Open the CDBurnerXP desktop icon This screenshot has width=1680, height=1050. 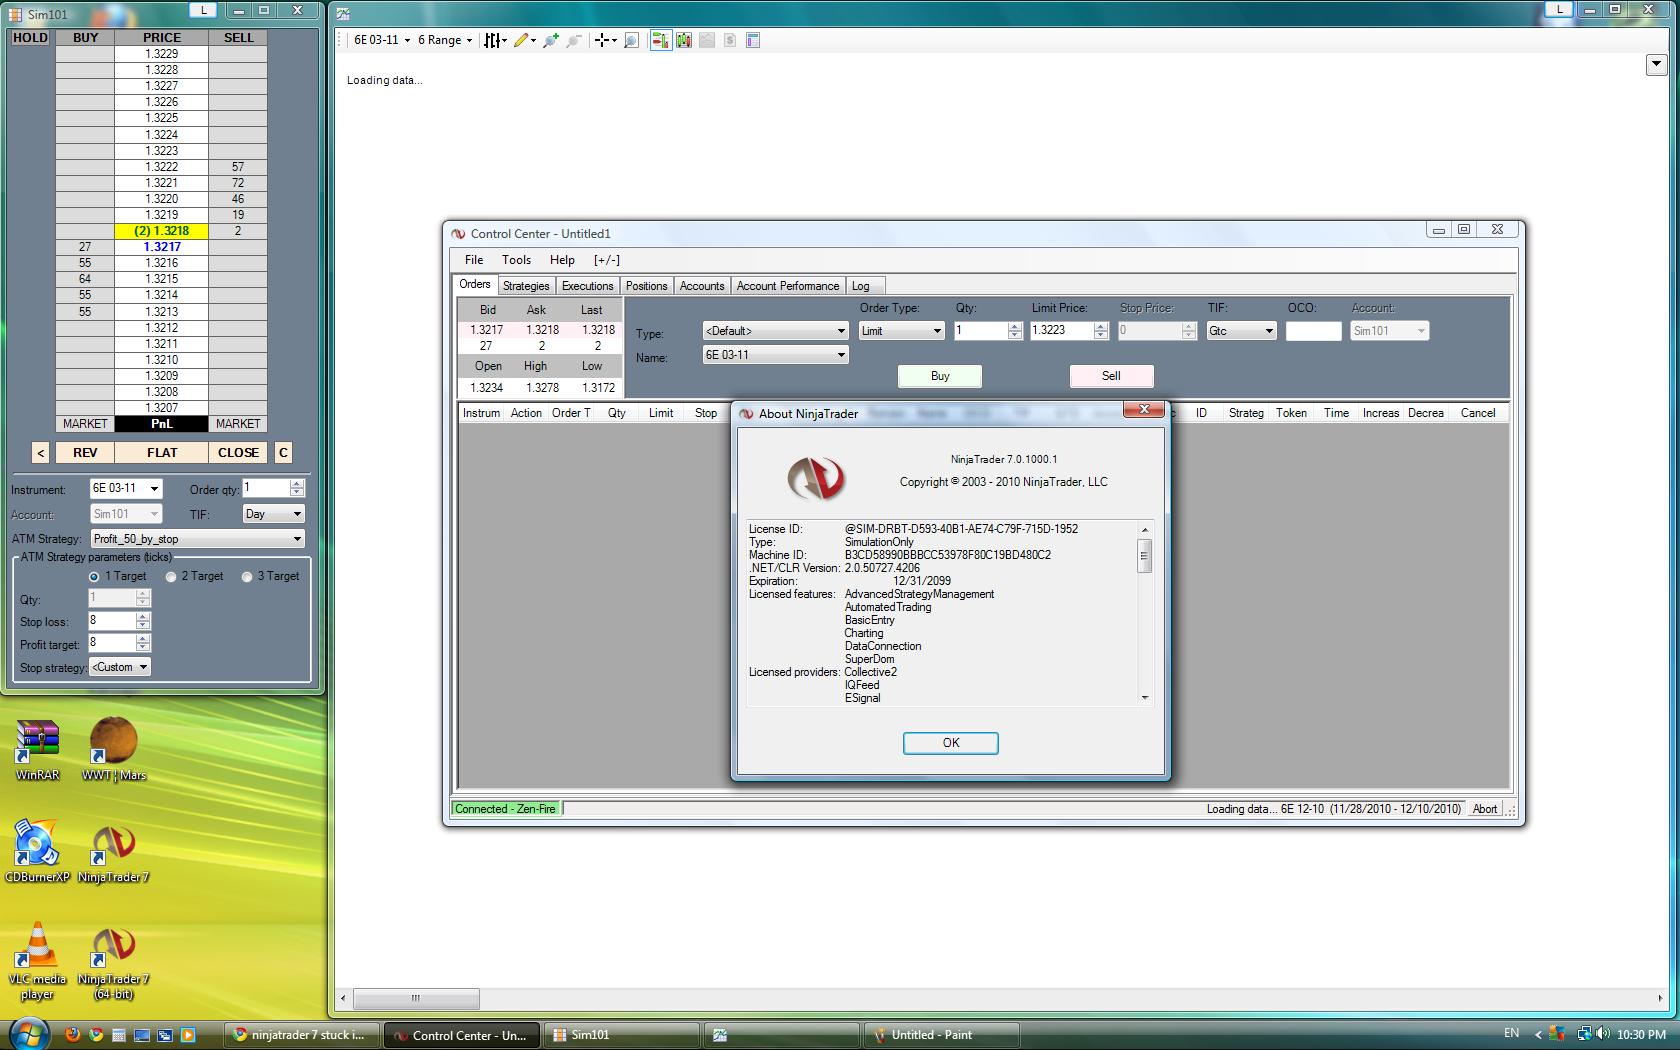coord(37,852)
